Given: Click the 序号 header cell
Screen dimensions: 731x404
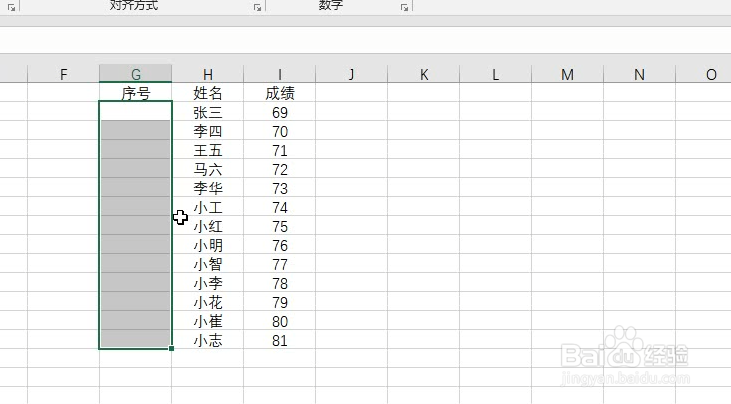Looking at the screenshot, I should [x=136, y=92].
